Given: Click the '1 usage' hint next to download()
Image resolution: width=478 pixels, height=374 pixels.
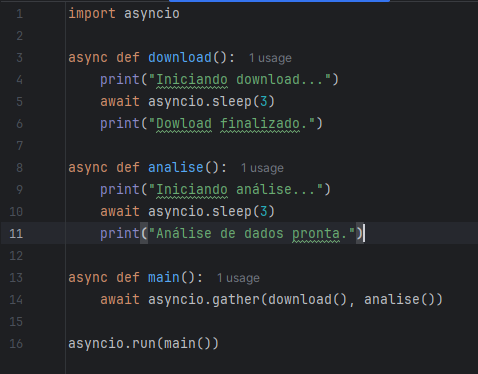Looking at the screenshot, I should click(270, 58).
